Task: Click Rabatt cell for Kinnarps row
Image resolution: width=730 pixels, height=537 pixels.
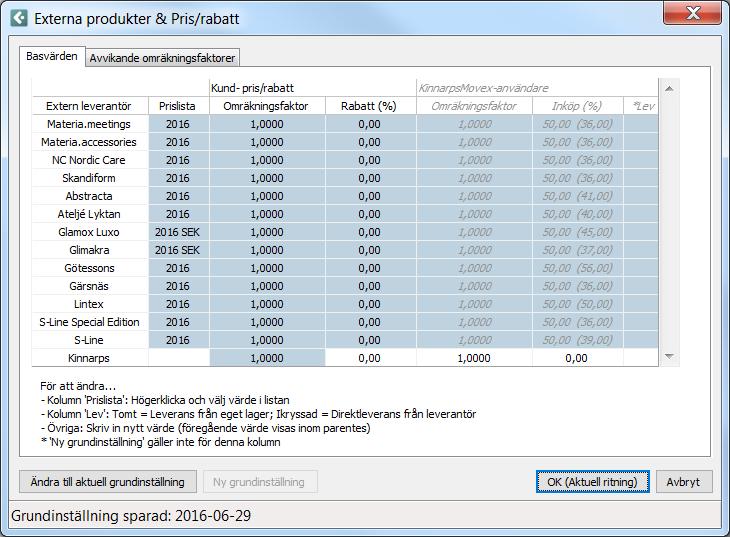Action: [x=370, y=358]
